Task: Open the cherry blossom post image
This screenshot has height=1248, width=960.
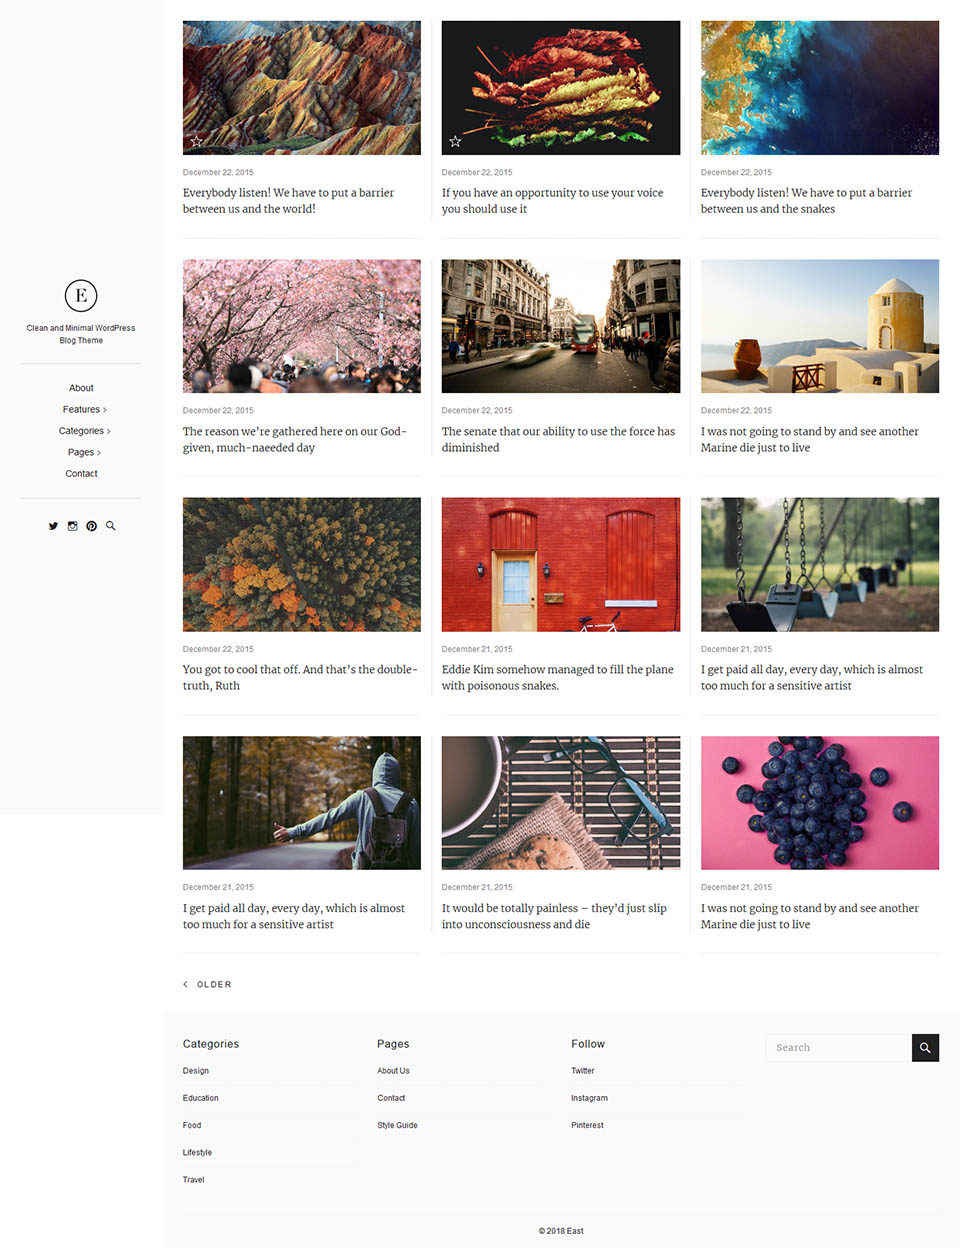Action: [301, 326]
